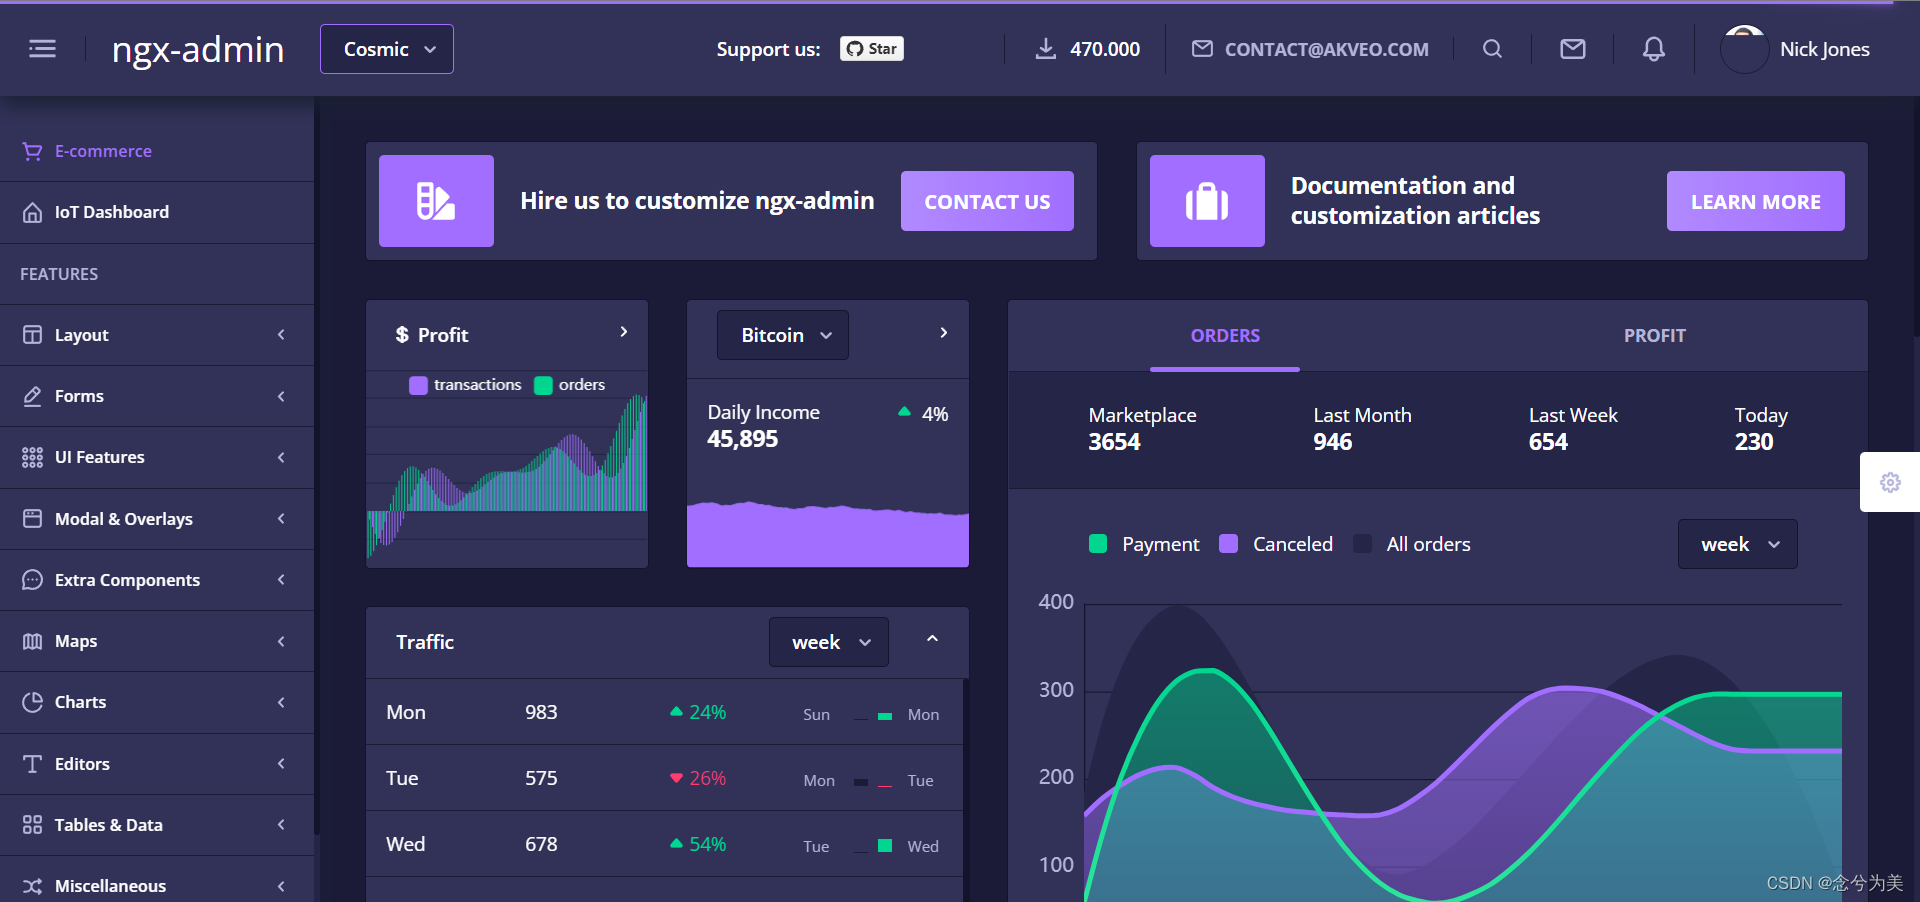Toggle transactions legend in Profit chart

click(x=466, y=385)
